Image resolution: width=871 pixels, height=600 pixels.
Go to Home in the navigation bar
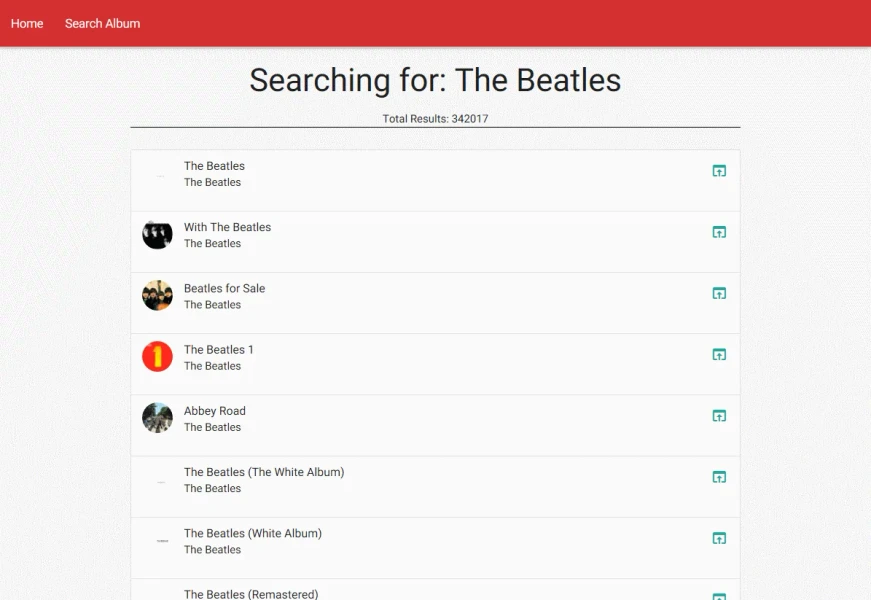coord(26,23)
